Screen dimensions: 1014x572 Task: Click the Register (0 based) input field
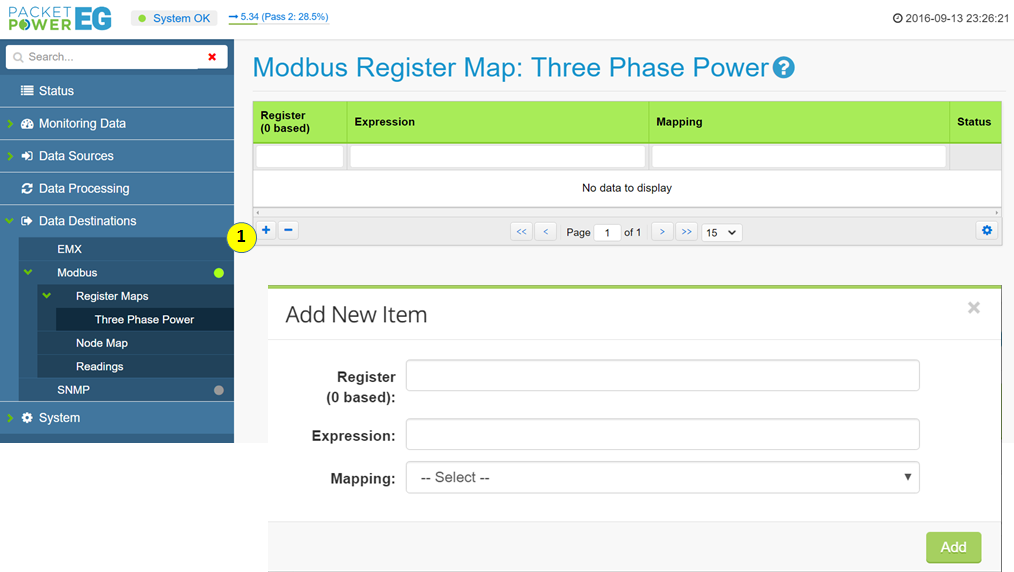point(662,376)
